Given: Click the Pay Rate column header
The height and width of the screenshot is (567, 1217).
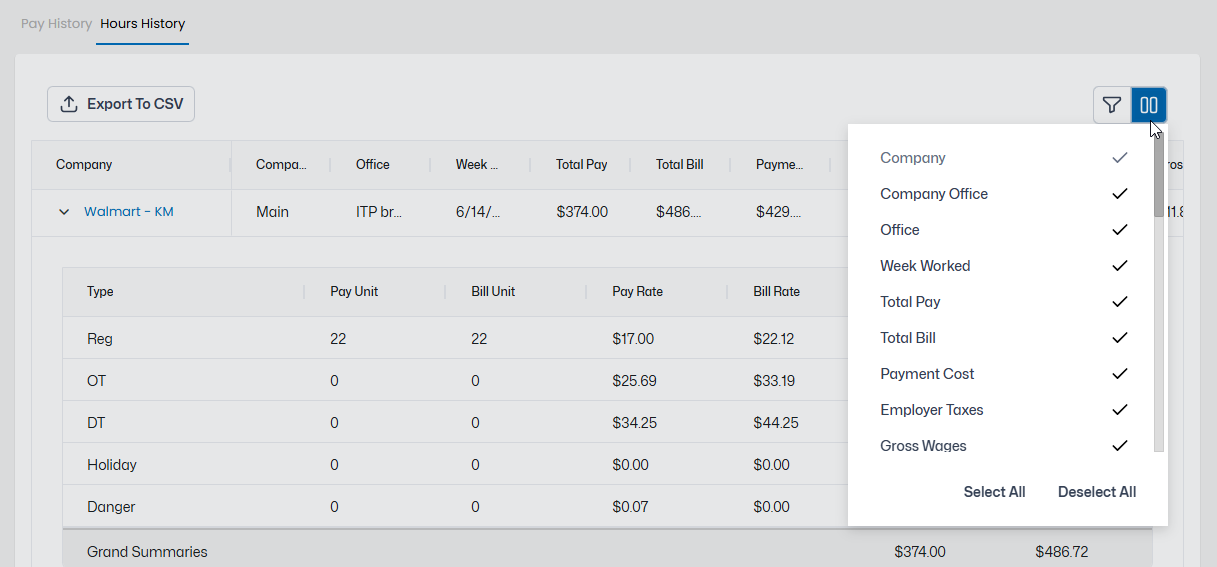Looking at the screenshot, I should pyautogui.click(x=637, y=292).
